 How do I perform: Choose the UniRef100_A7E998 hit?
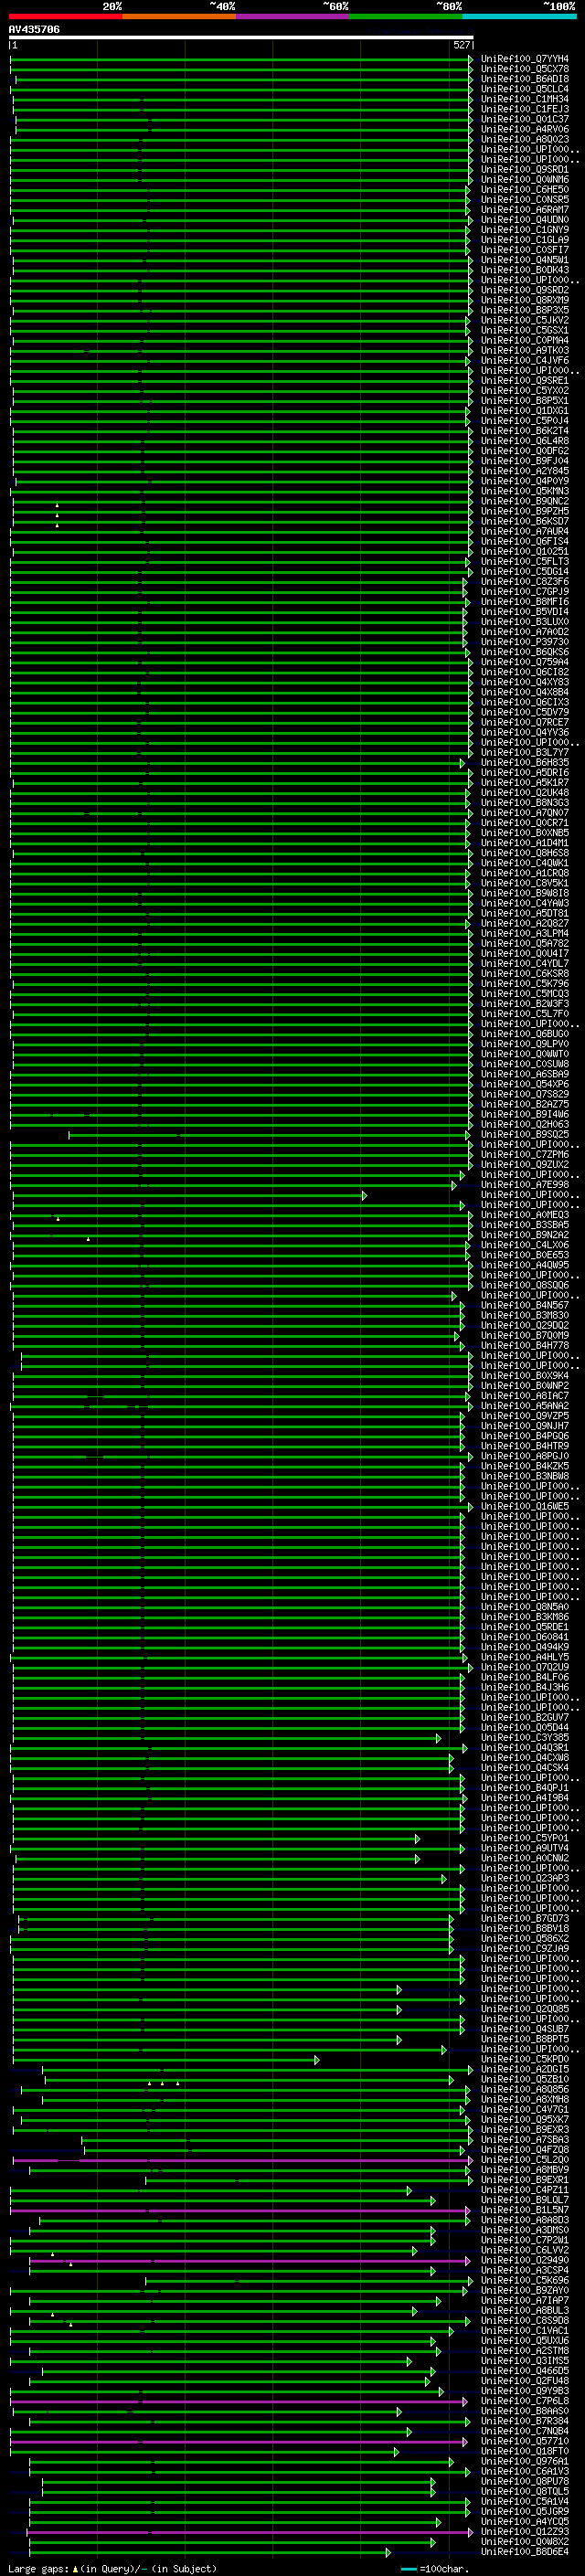525,1185
